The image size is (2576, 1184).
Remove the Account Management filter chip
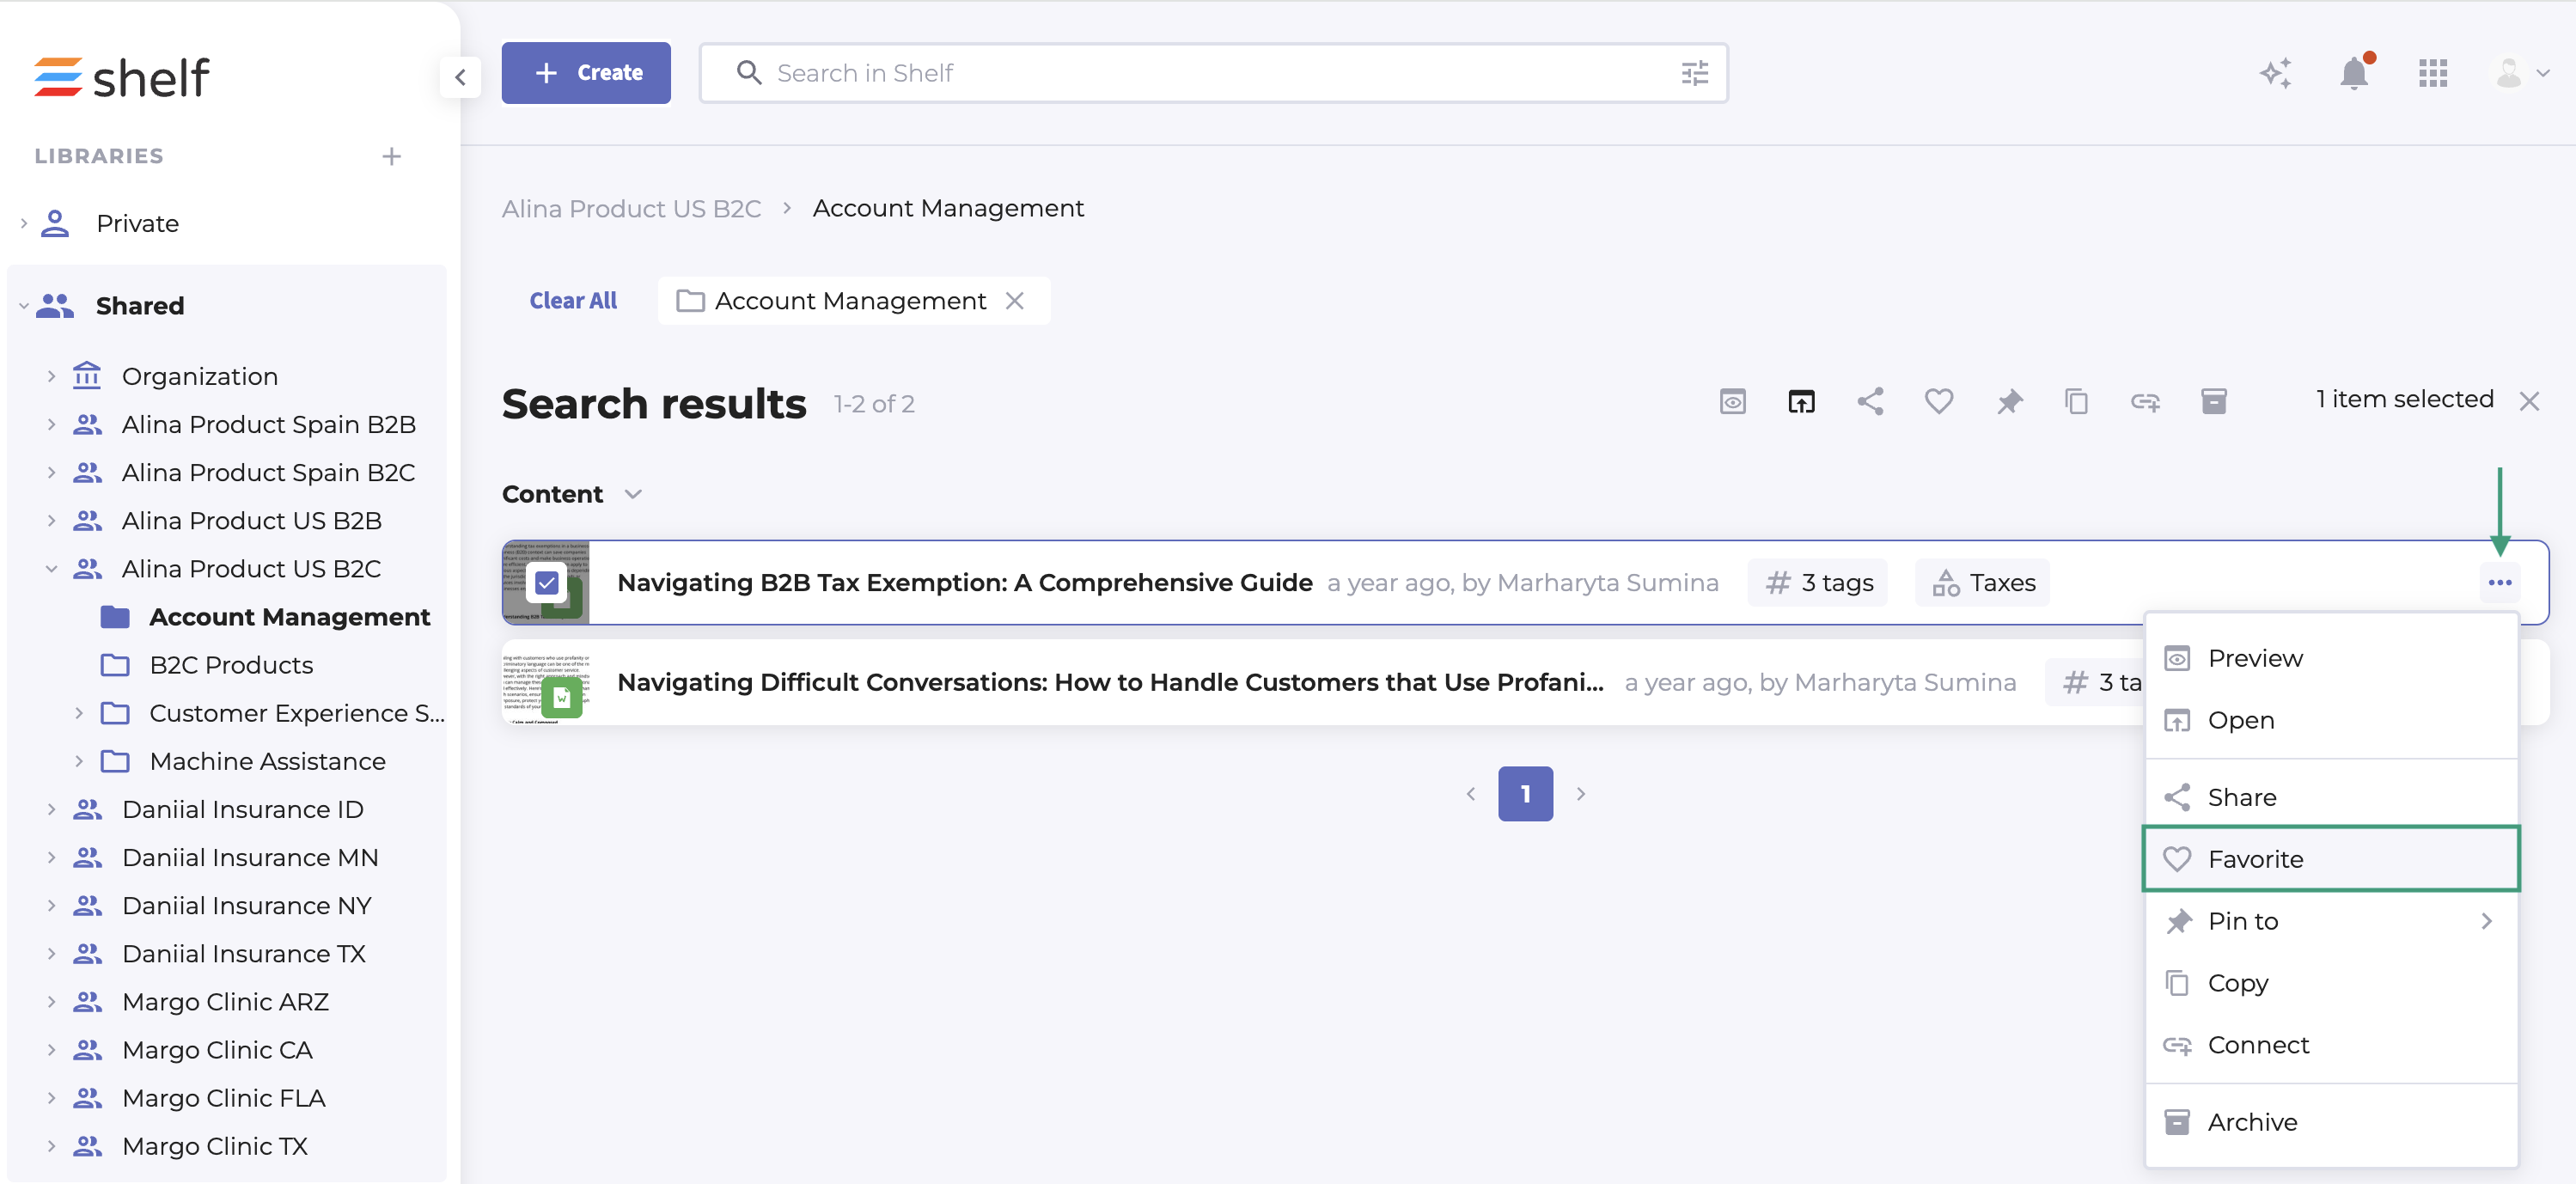click(x=1014, y=301)
